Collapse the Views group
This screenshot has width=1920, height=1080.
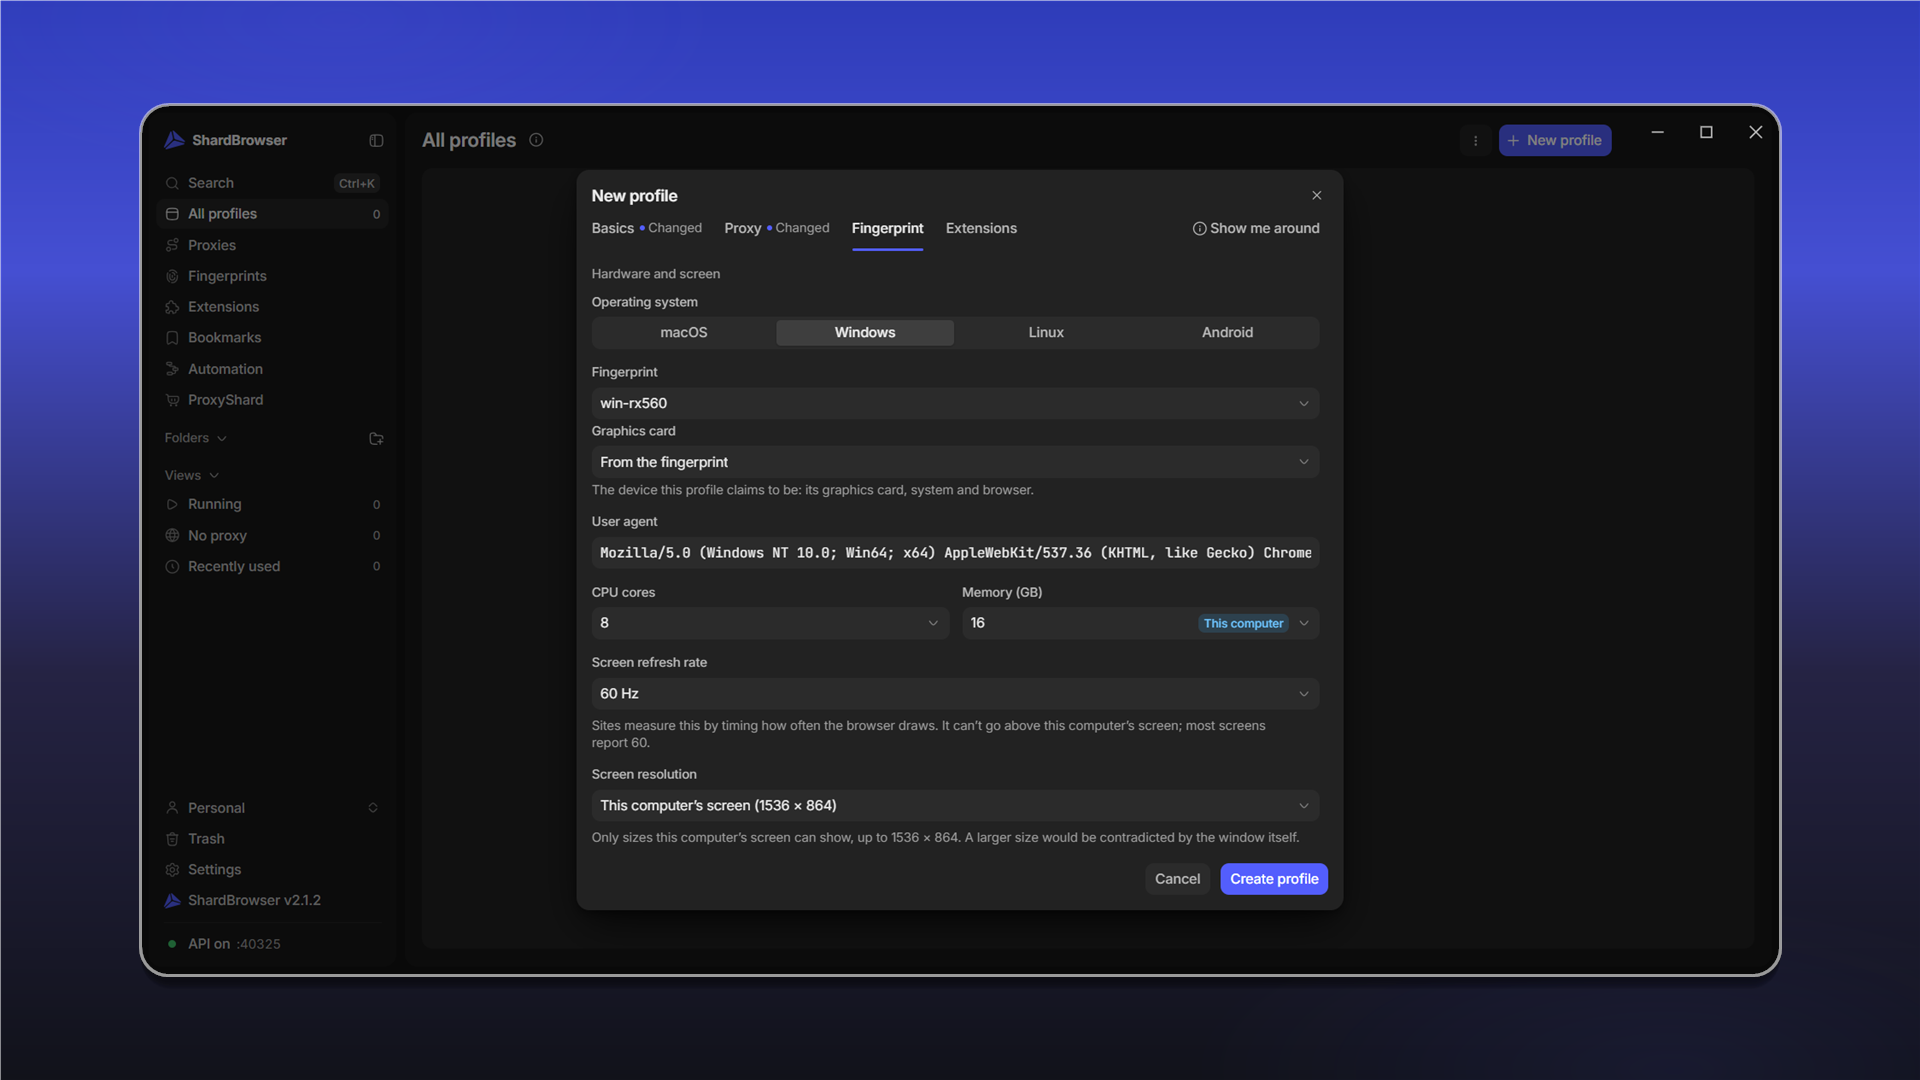click(x=192, y=475)
